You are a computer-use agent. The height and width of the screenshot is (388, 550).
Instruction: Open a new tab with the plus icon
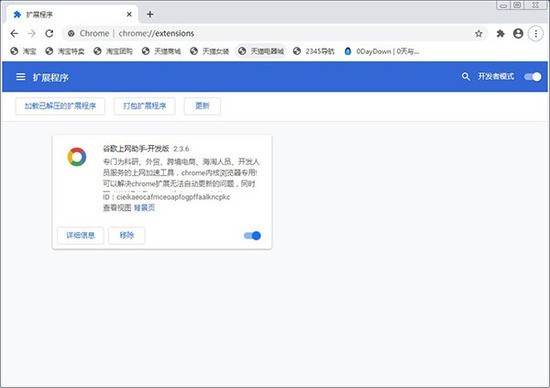click(150, 14)
